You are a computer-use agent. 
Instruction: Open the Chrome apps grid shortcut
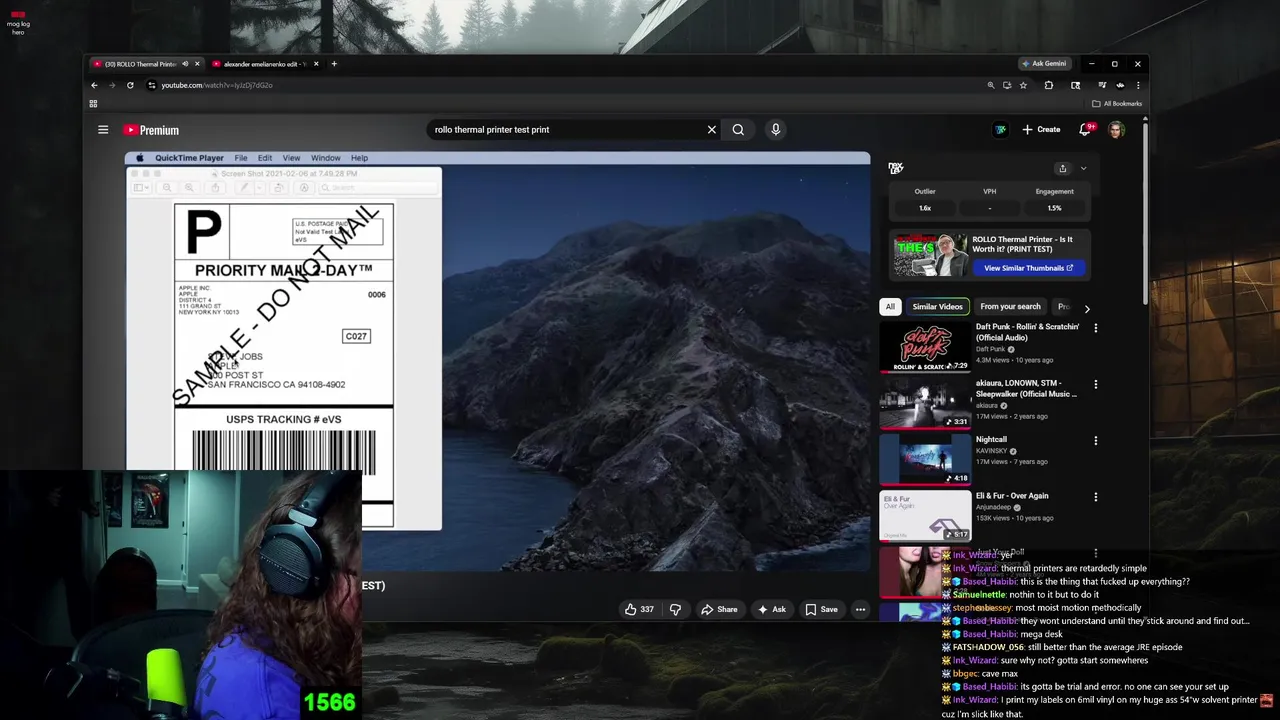93,103
